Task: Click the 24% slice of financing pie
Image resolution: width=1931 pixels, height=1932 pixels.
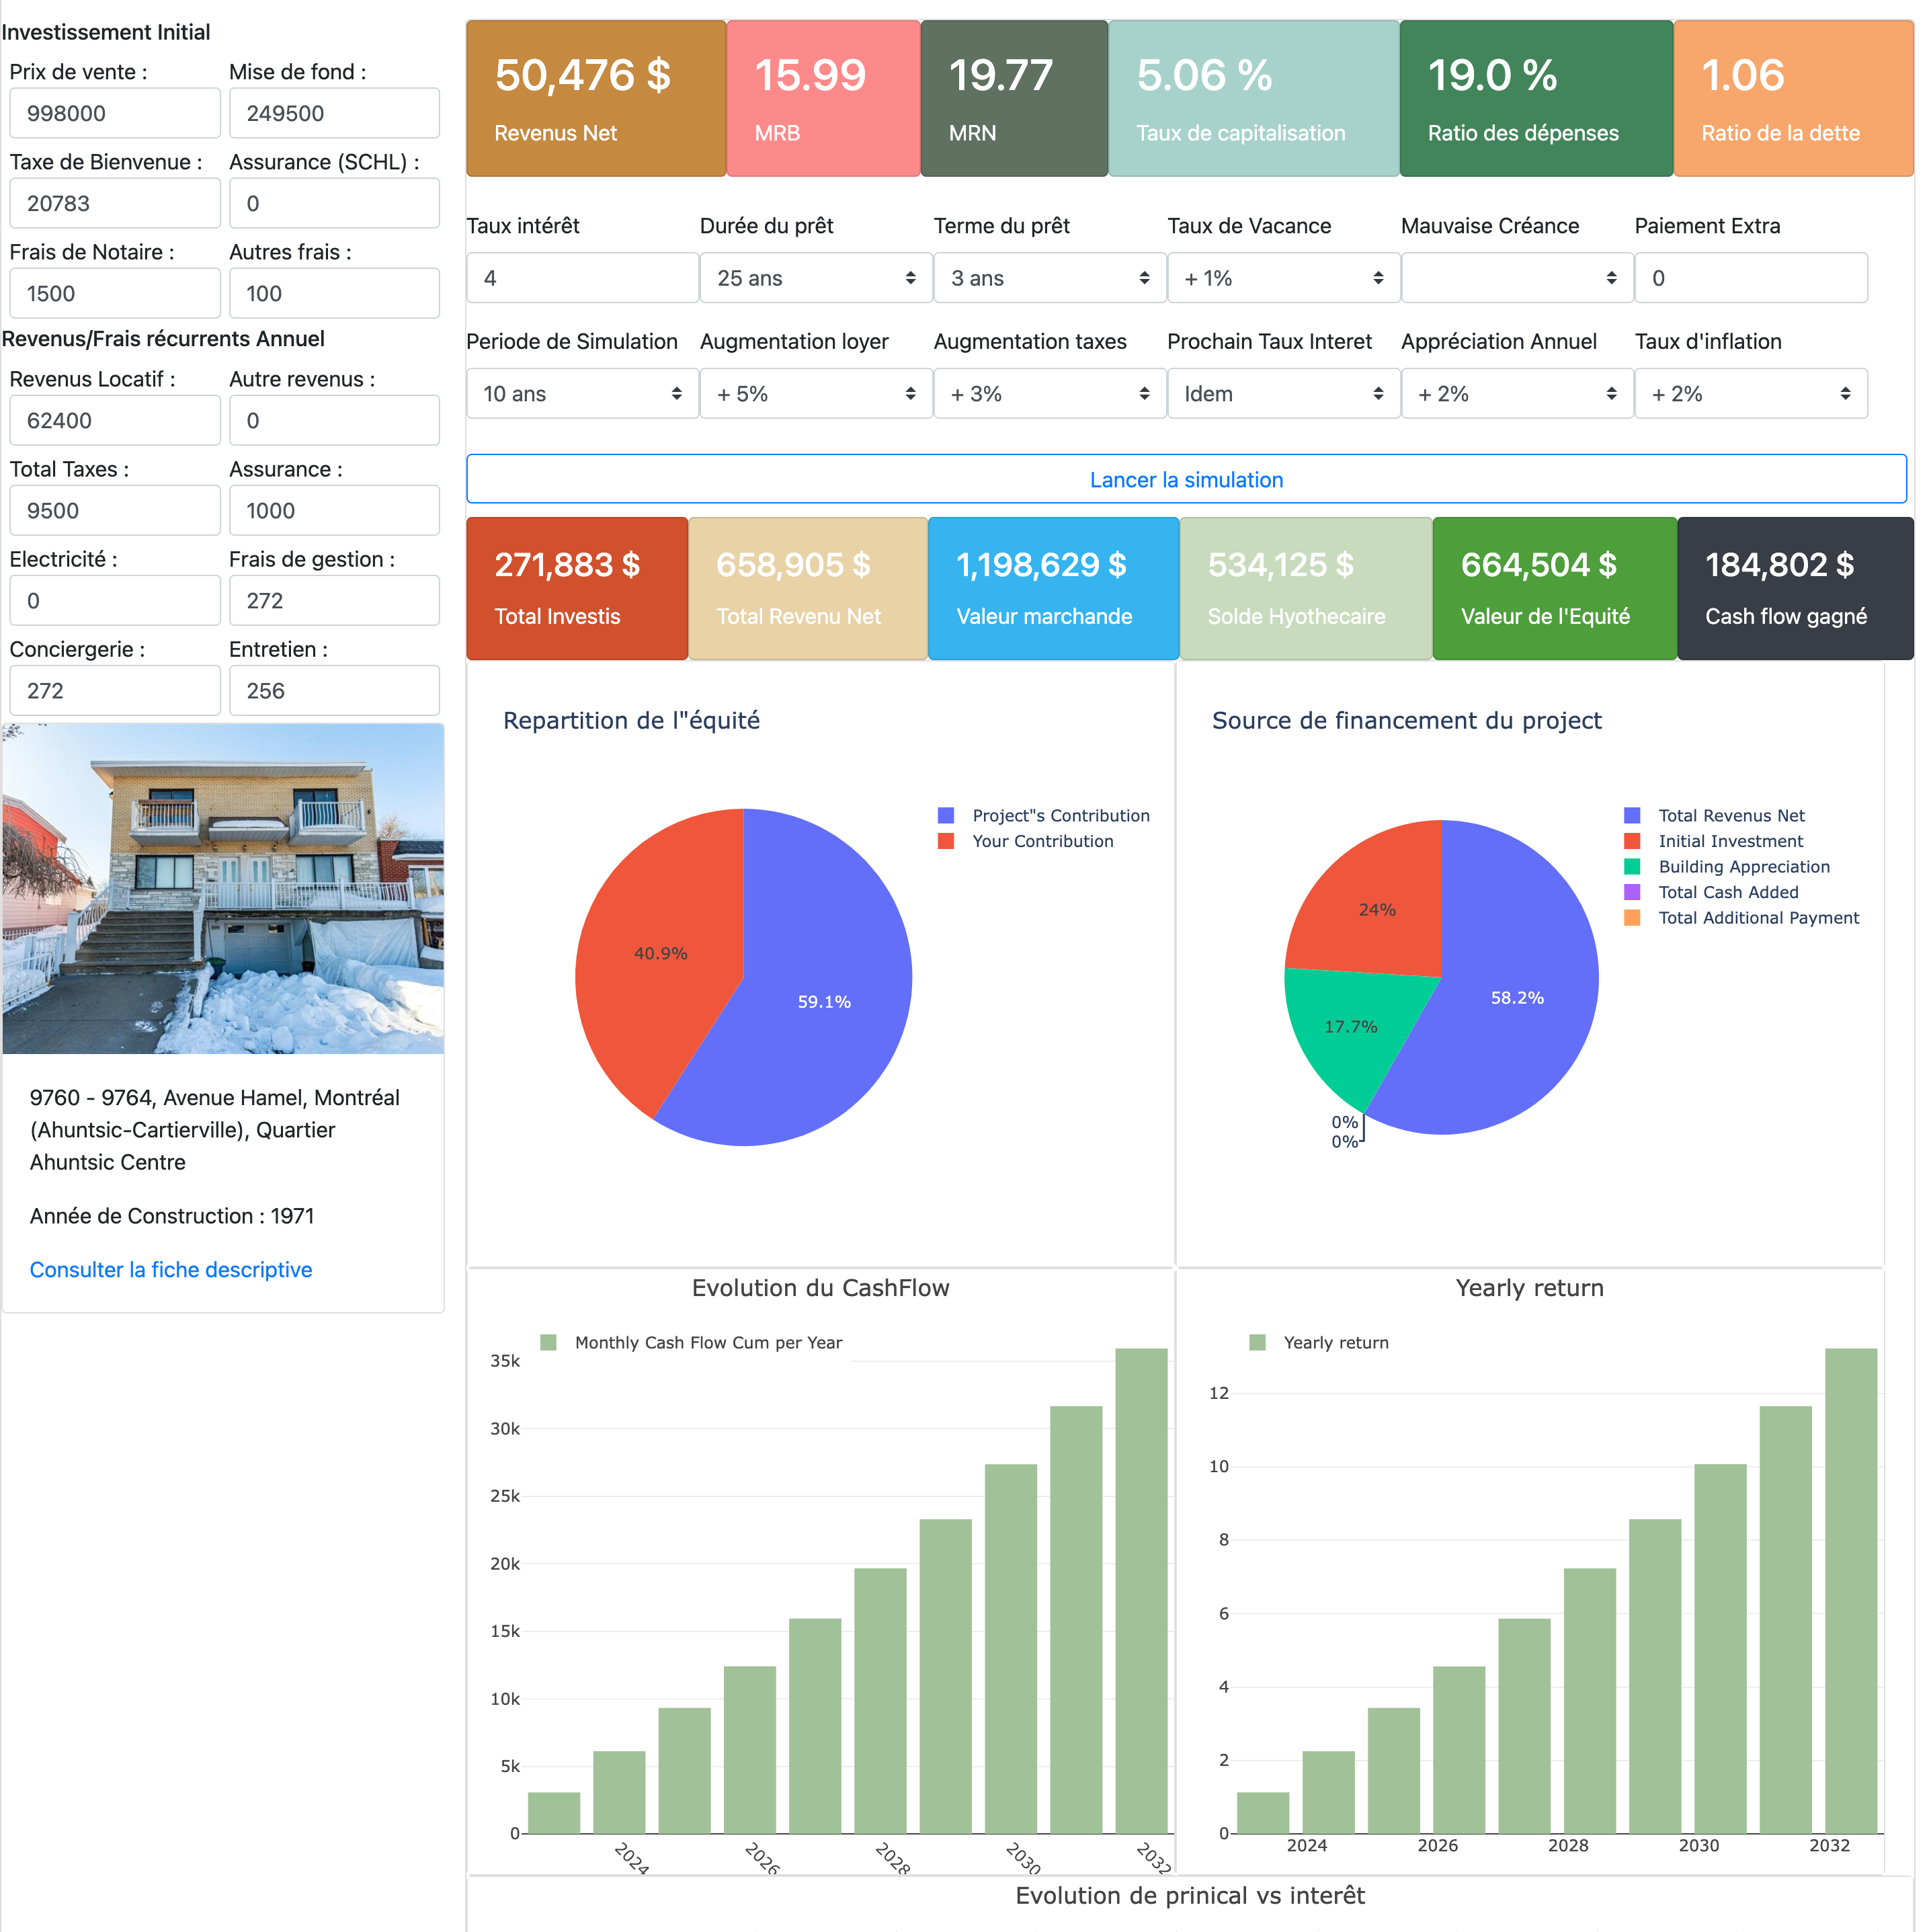Action: 1377,909
